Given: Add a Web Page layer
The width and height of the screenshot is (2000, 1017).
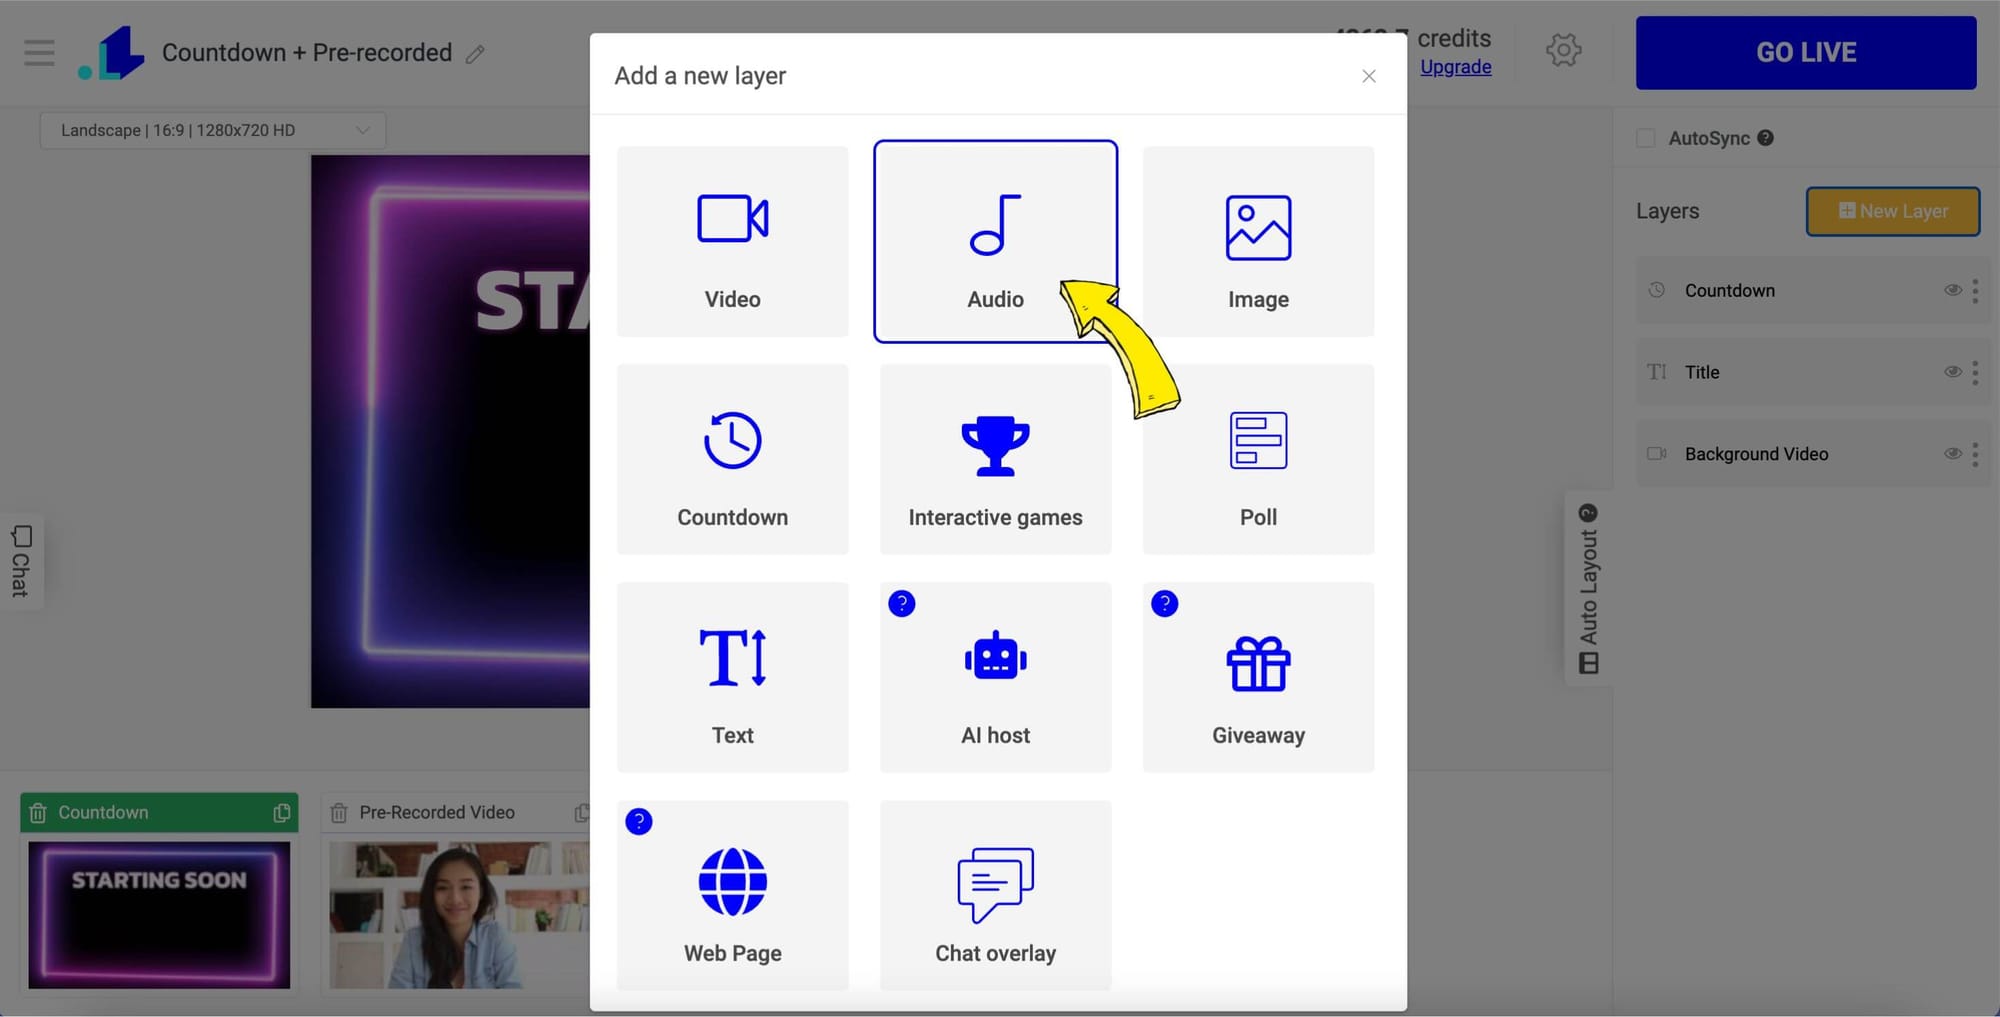Looking at the screenshot, I should (732, 895).
